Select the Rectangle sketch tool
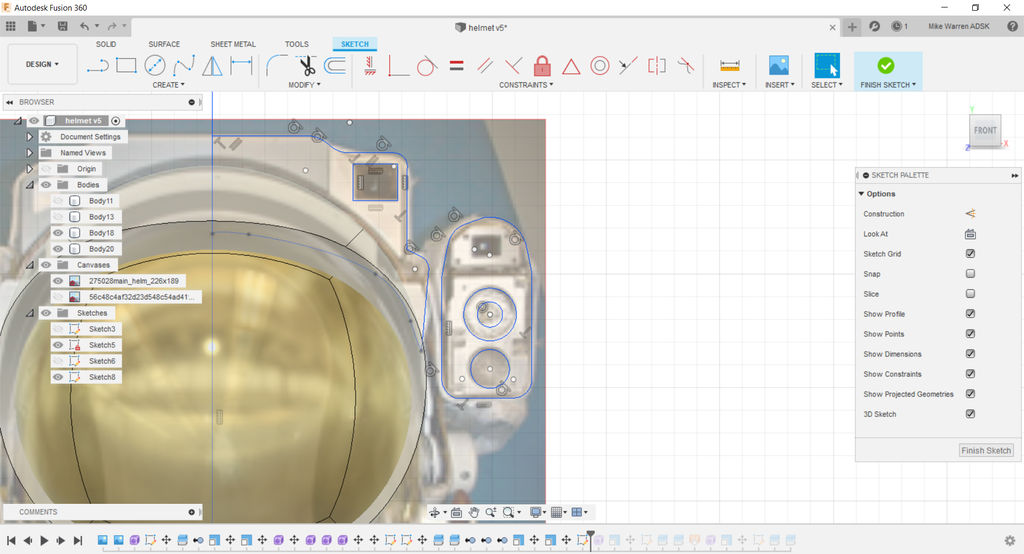 pyautogui.click(x=126, y=65)
